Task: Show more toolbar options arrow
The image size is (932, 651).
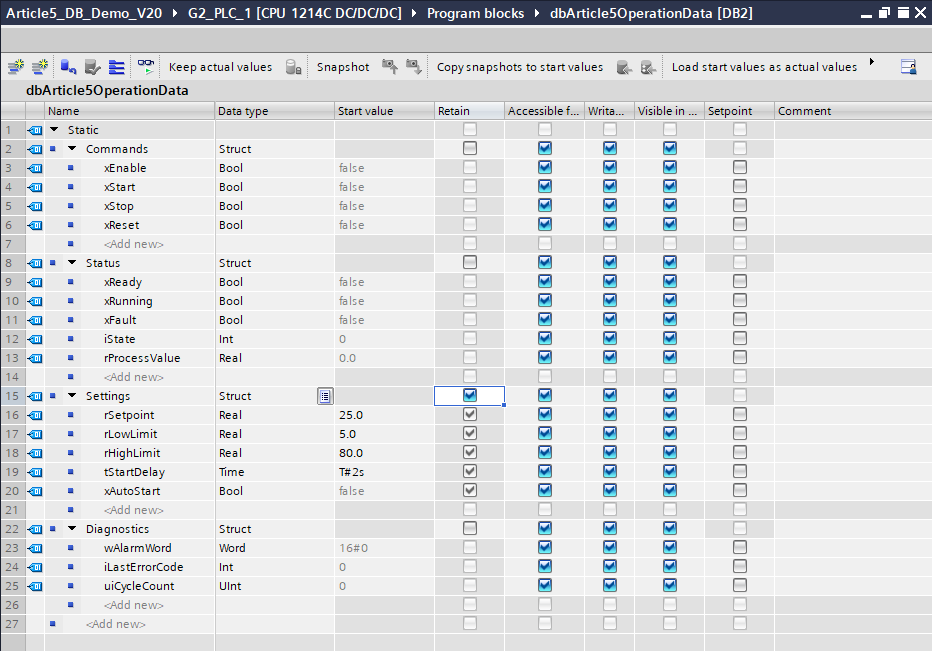Action: pos(871,61)
